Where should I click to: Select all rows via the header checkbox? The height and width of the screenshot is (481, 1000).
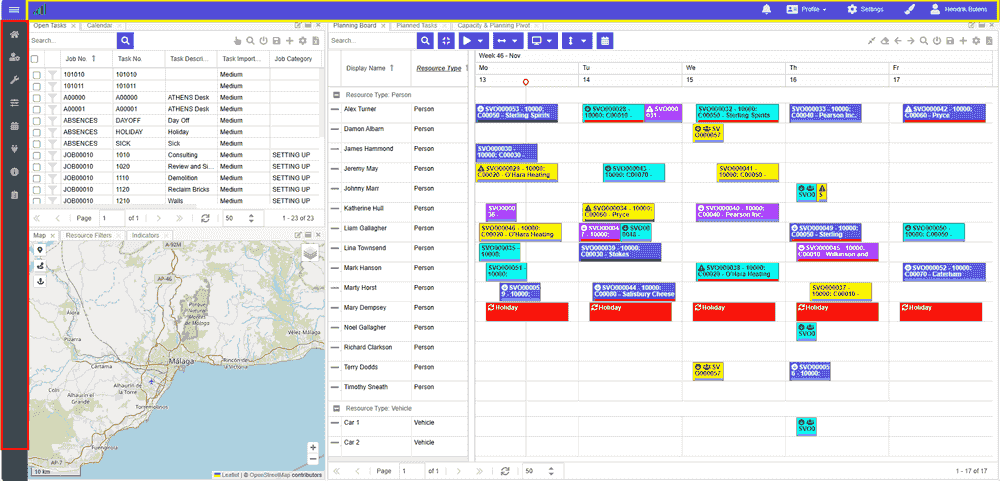pos(35,59)
